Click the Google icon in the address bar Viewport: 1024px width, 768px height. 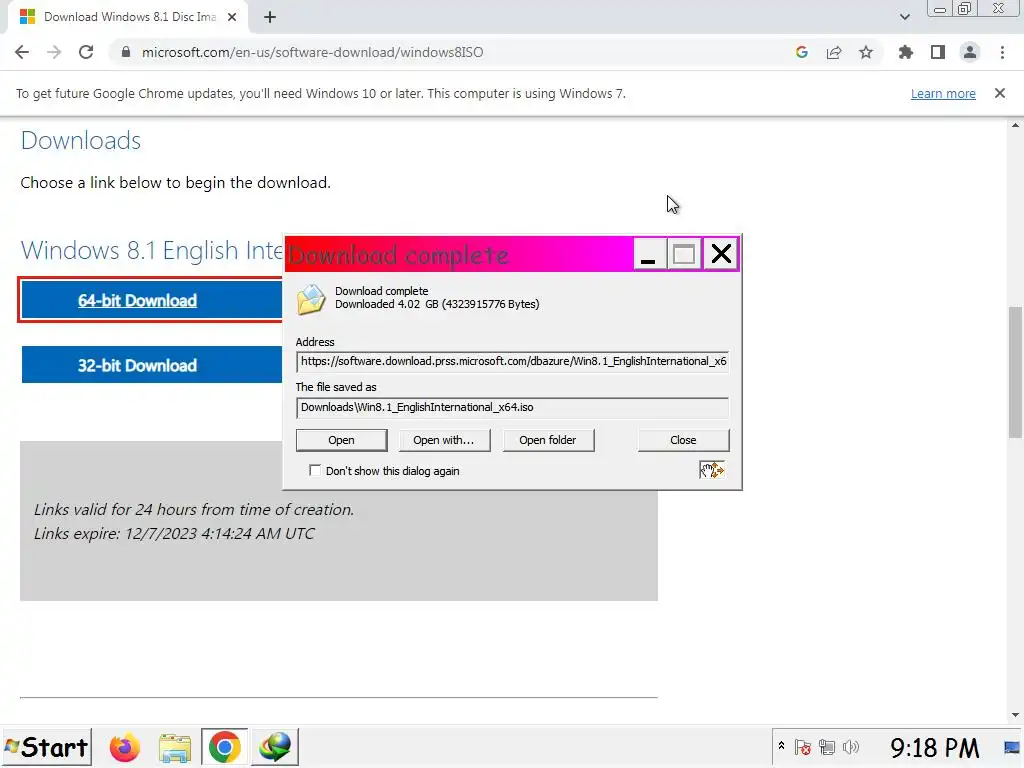coord(802,52)
